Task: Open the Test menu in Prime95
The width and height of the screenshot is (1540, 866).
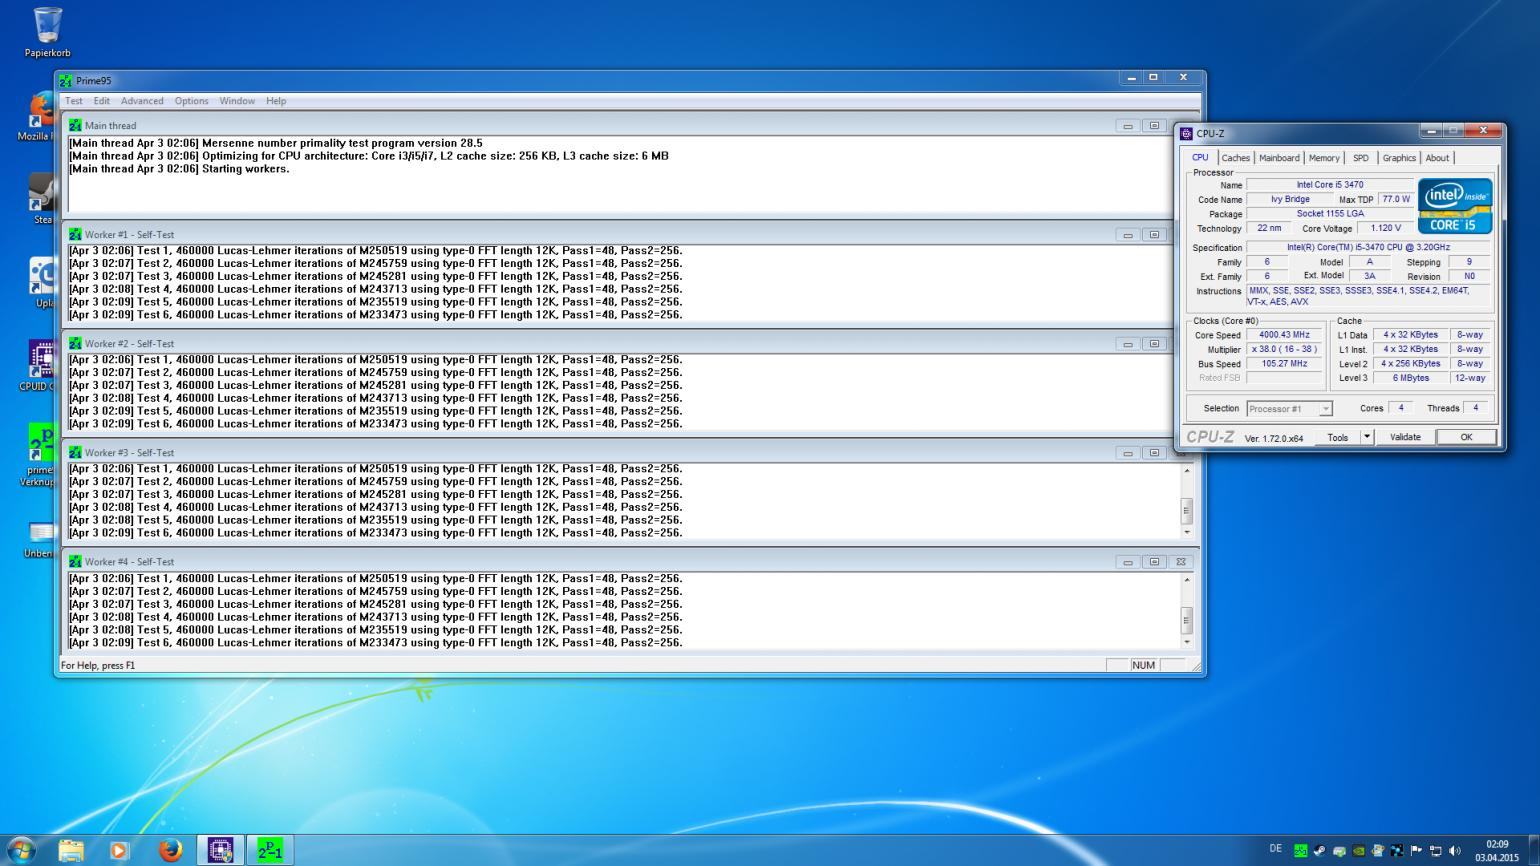Action: [x=74, y=101]
